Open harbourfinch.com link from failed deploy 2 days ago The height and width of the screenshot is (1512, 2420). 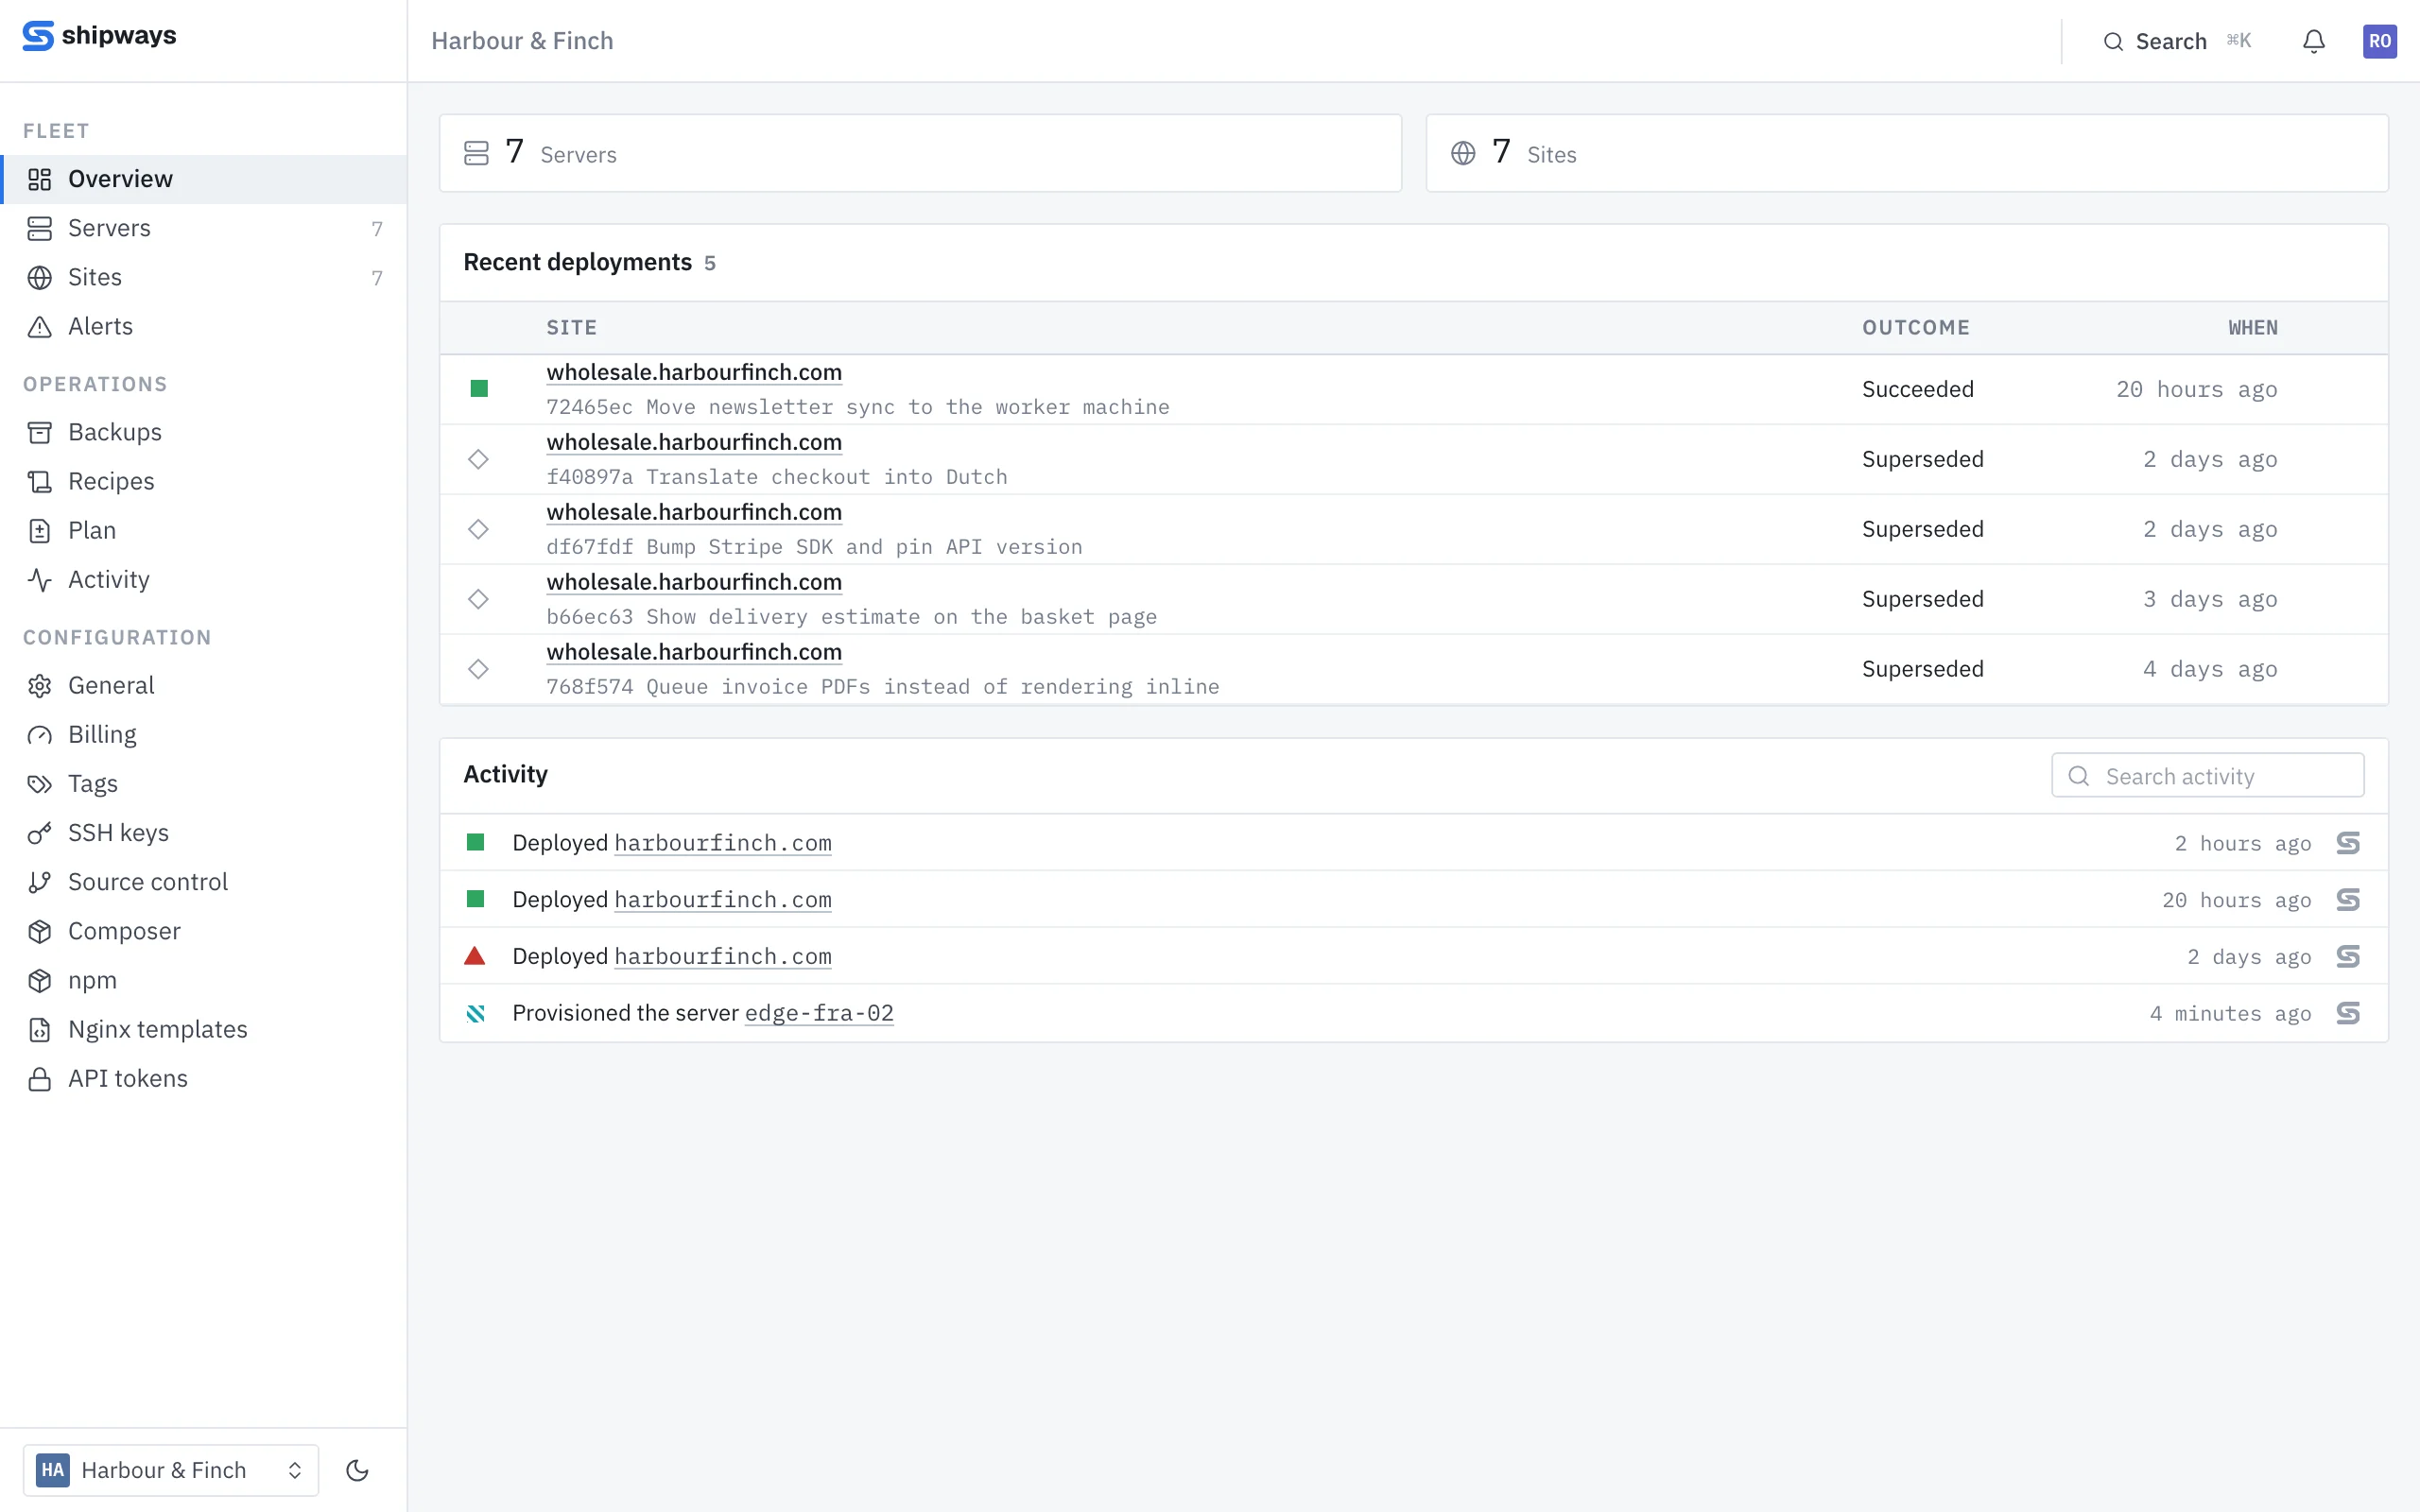pyautogui.click(x=723, y=957)
